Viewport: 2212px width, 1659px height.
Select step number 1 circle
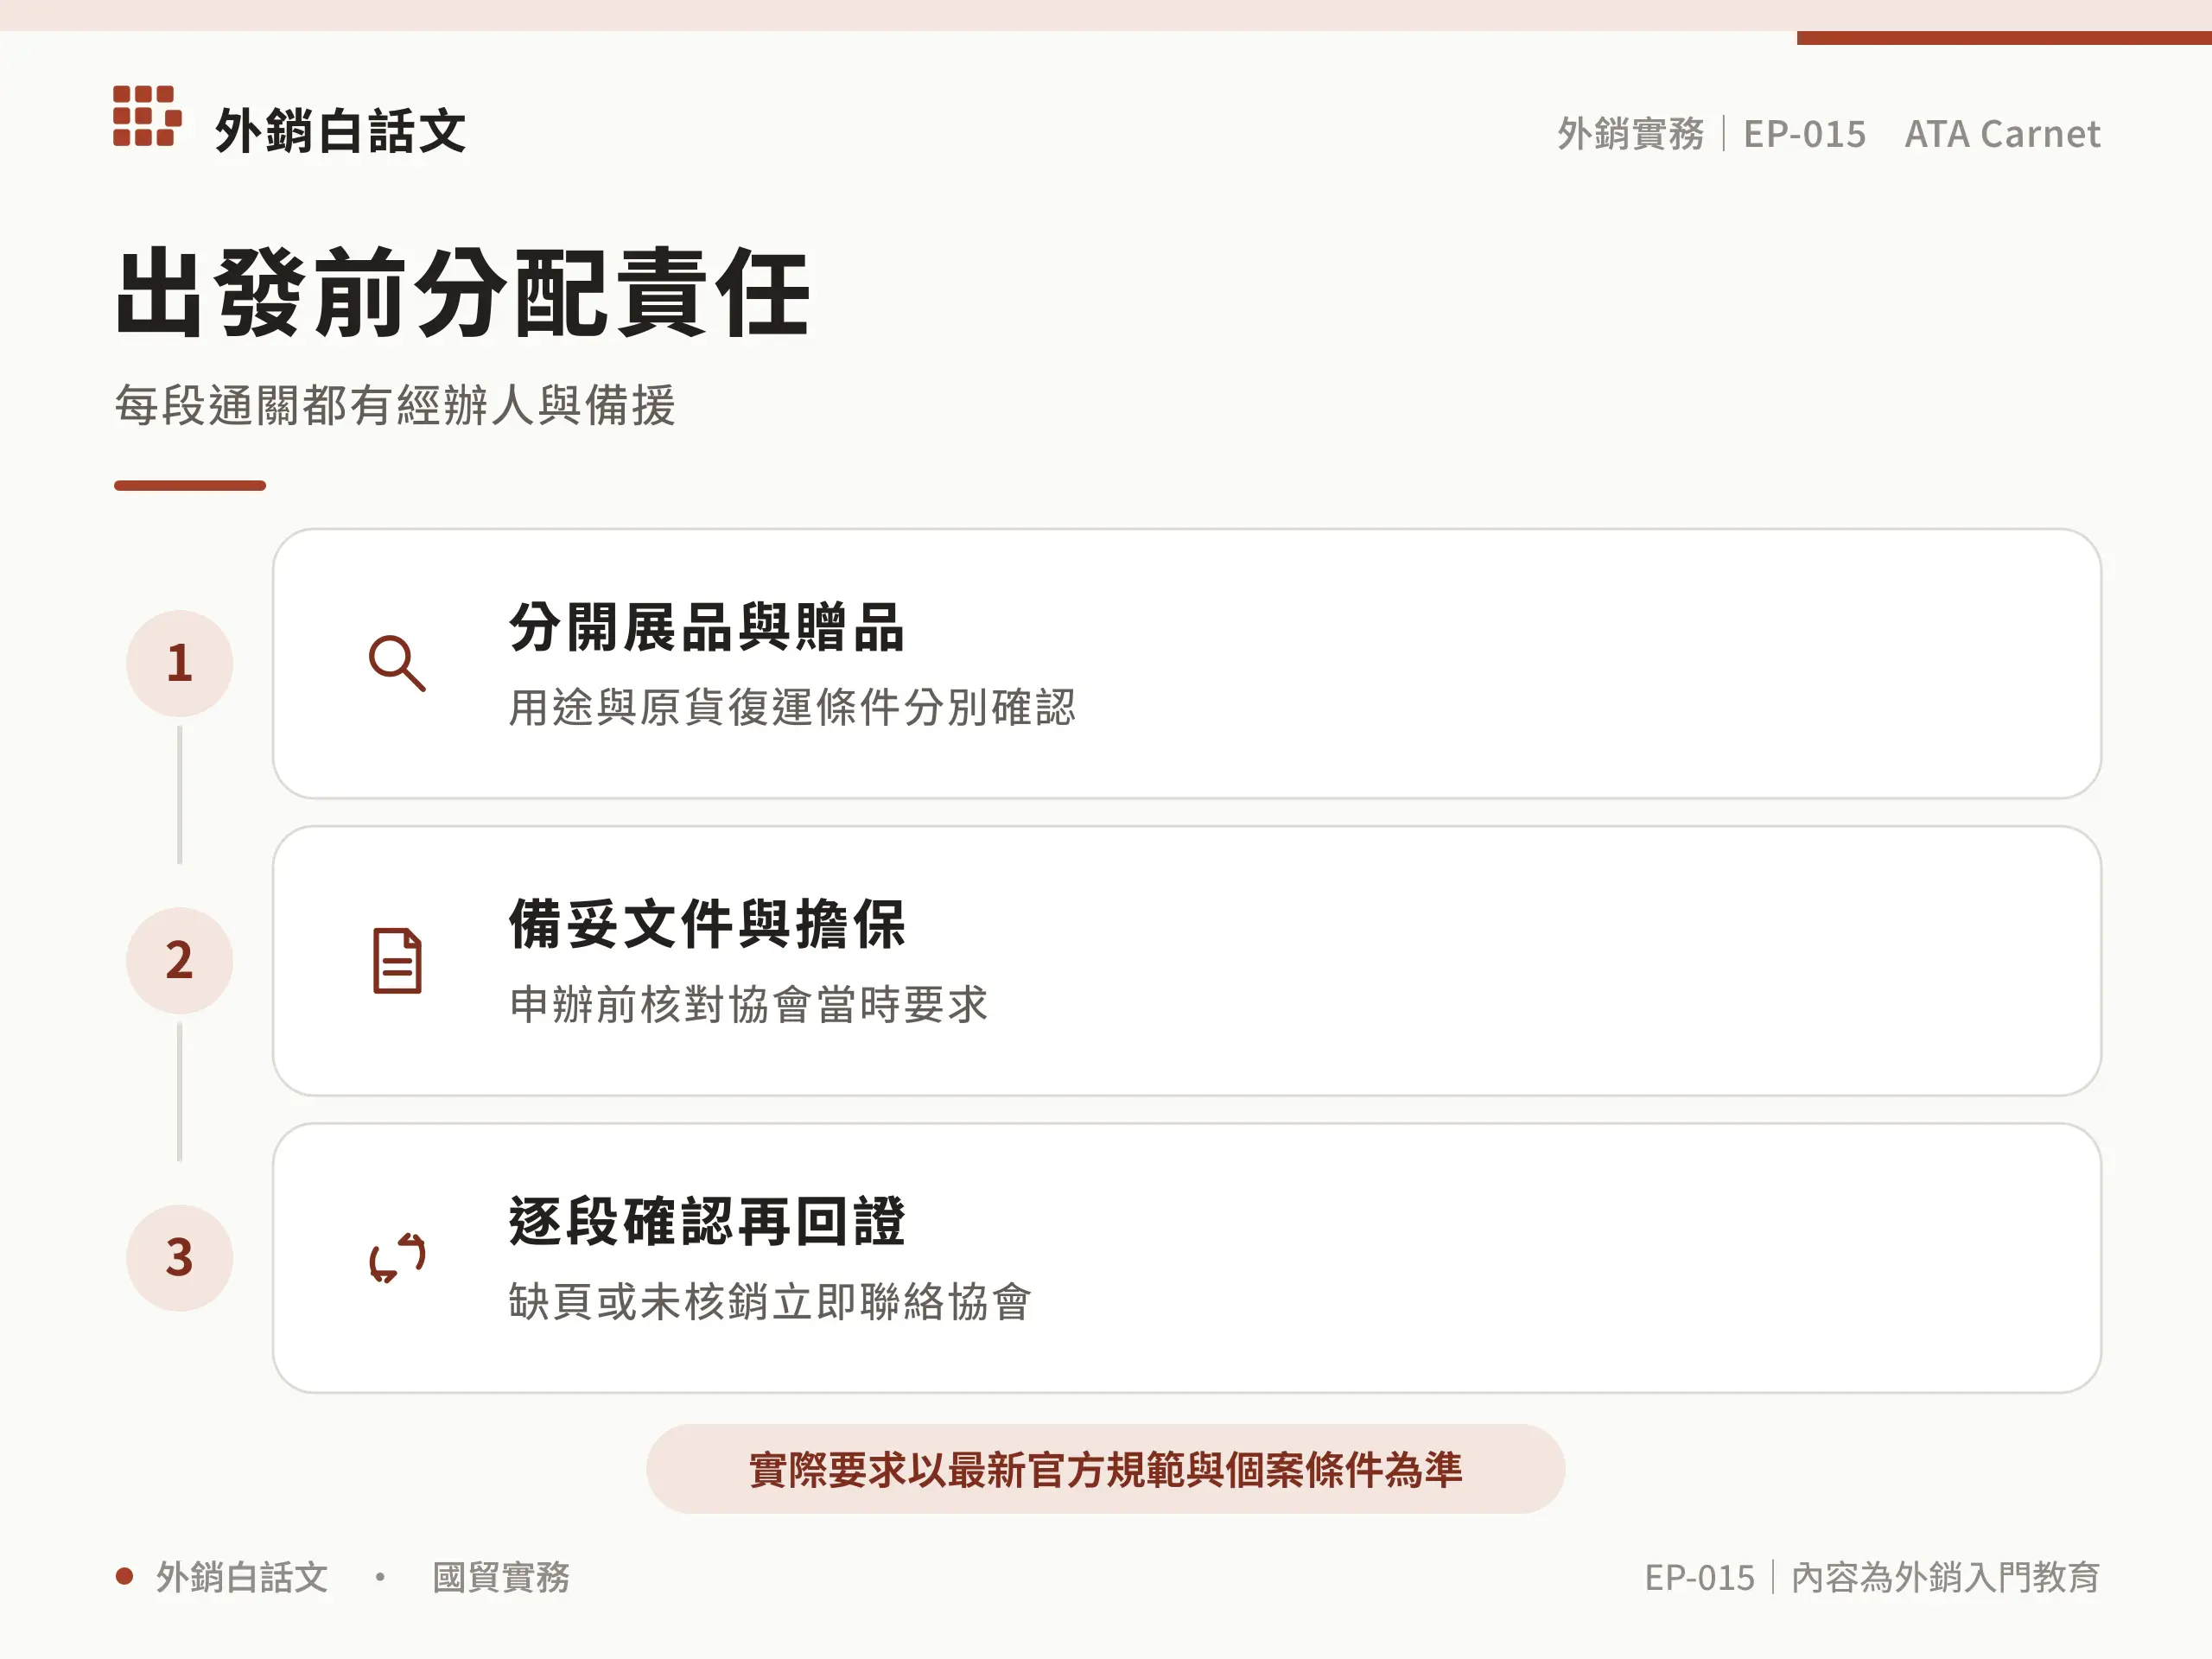coord(180,663)
